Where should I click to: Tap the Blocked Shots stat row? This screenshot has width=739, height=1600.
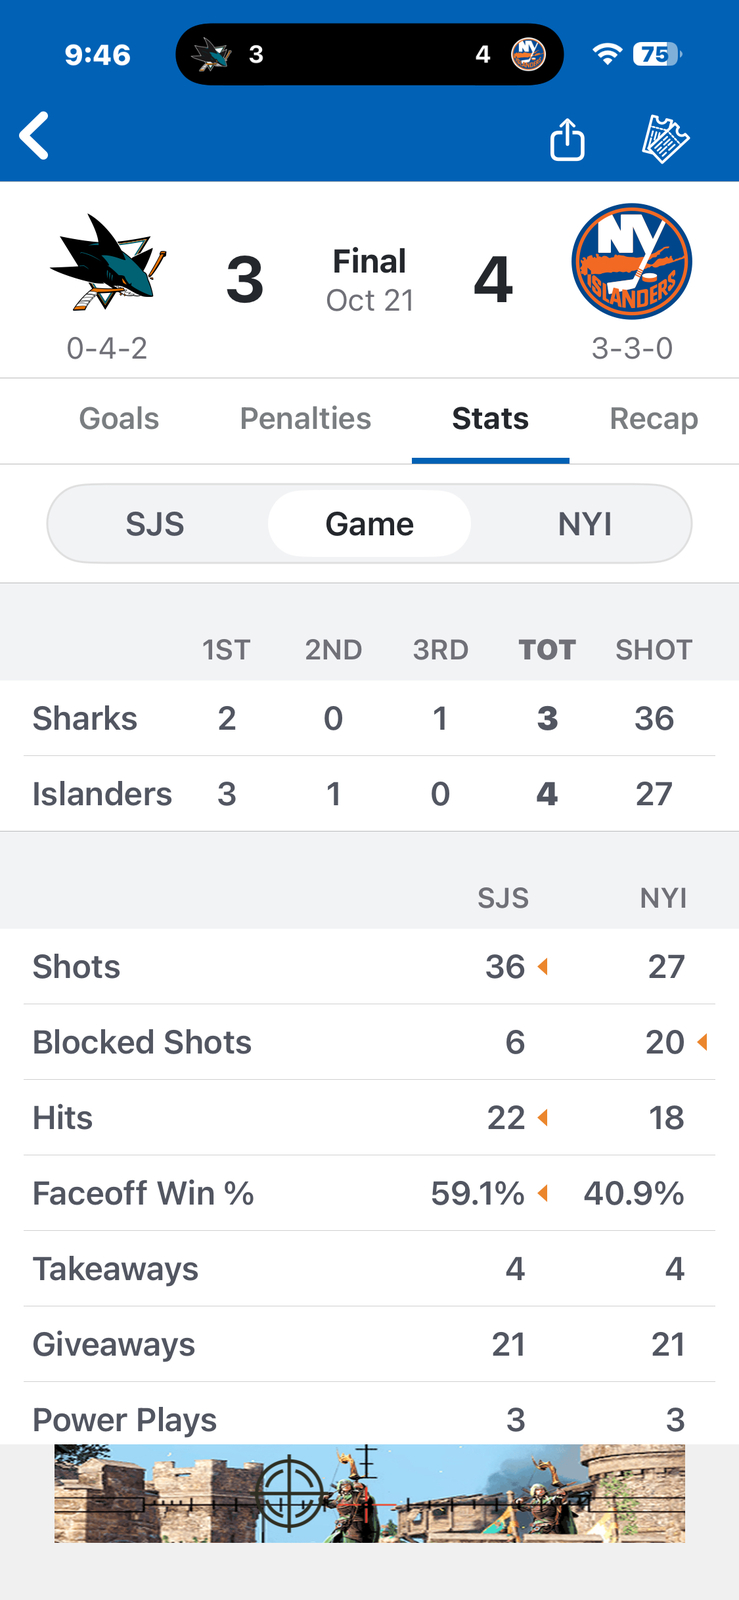[369, 1042]
